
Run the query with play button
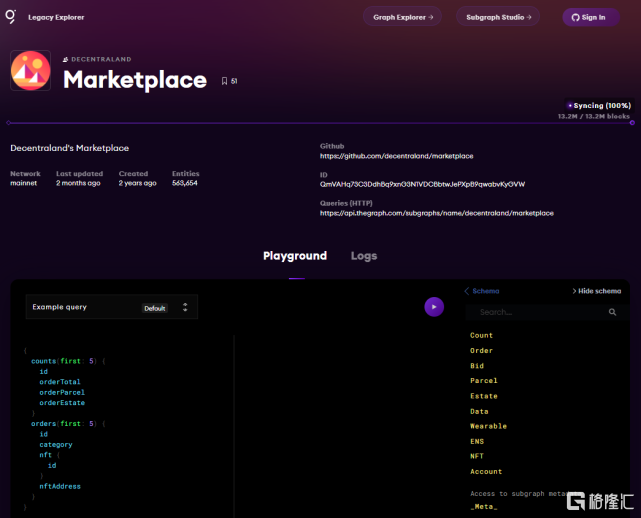433,307
